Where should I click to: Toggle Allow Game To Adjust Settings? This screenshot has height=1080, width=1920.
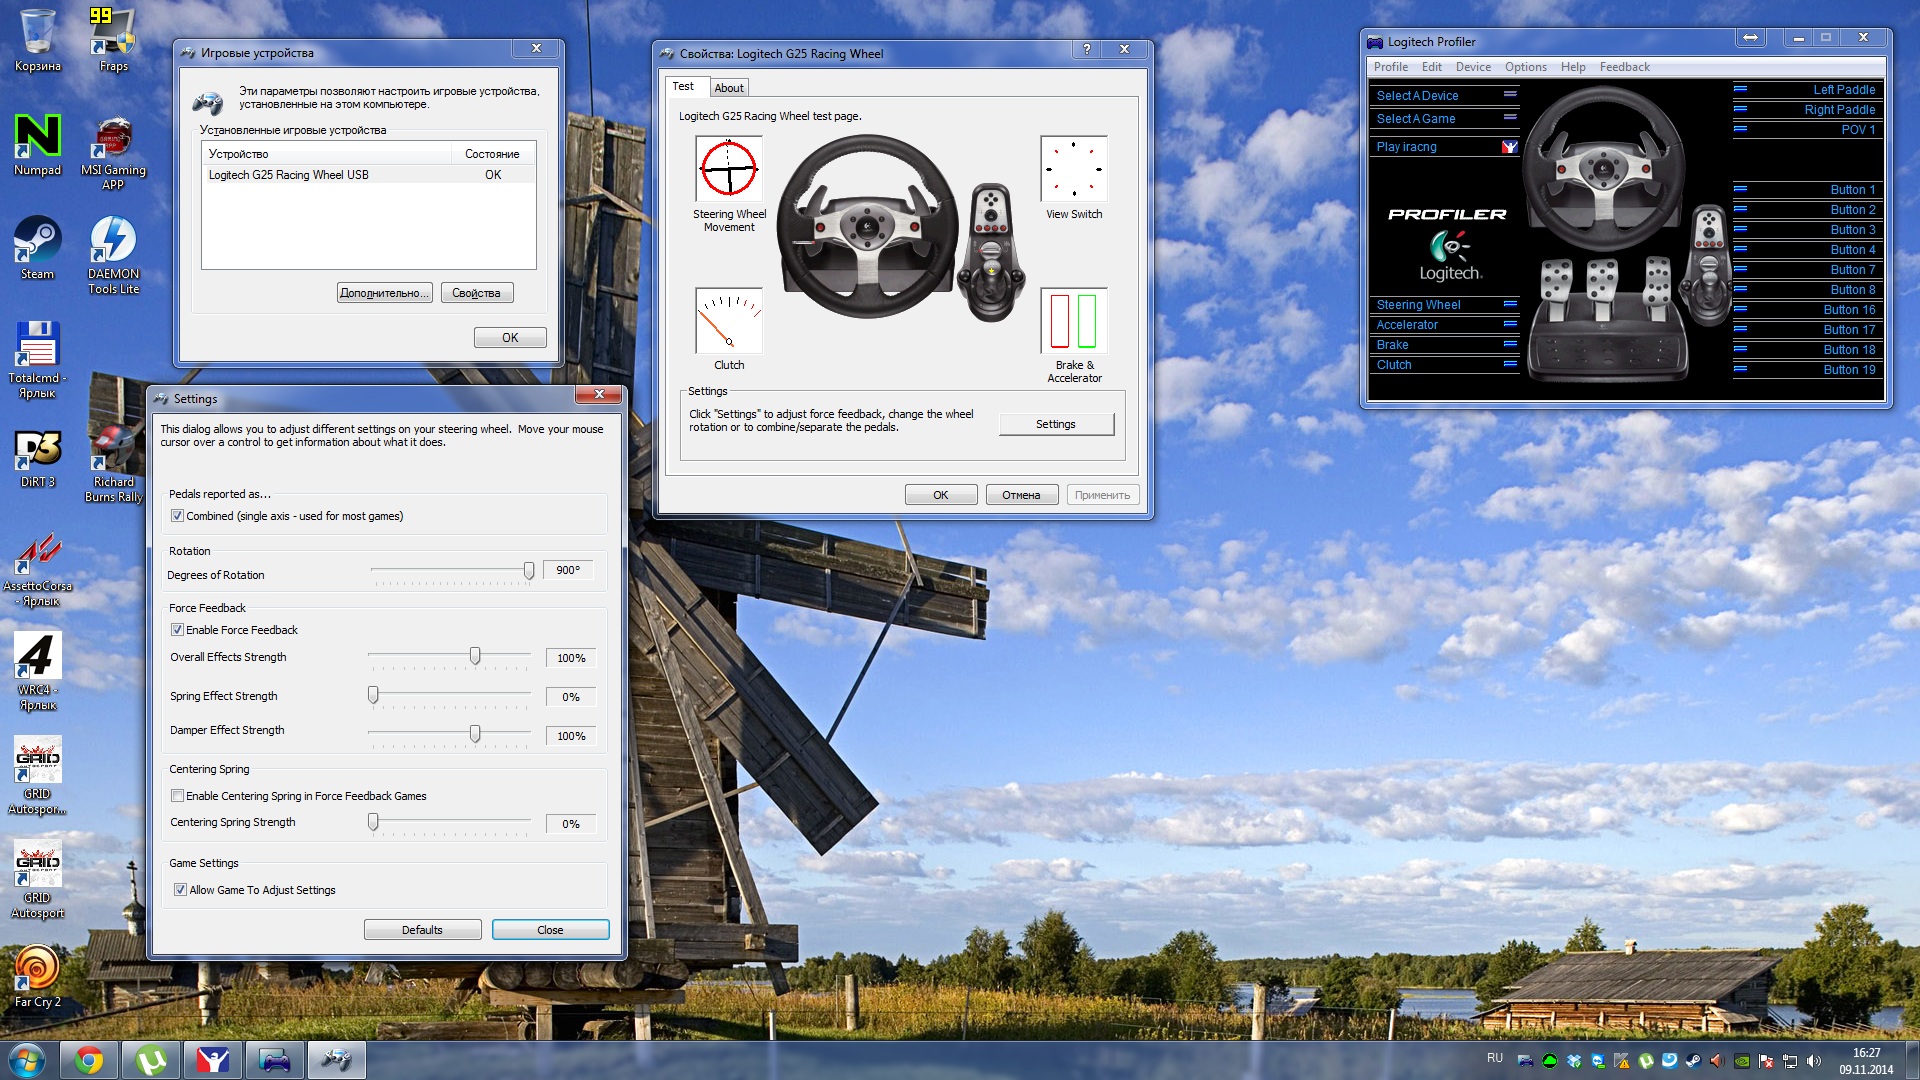[x=180, y=890]
